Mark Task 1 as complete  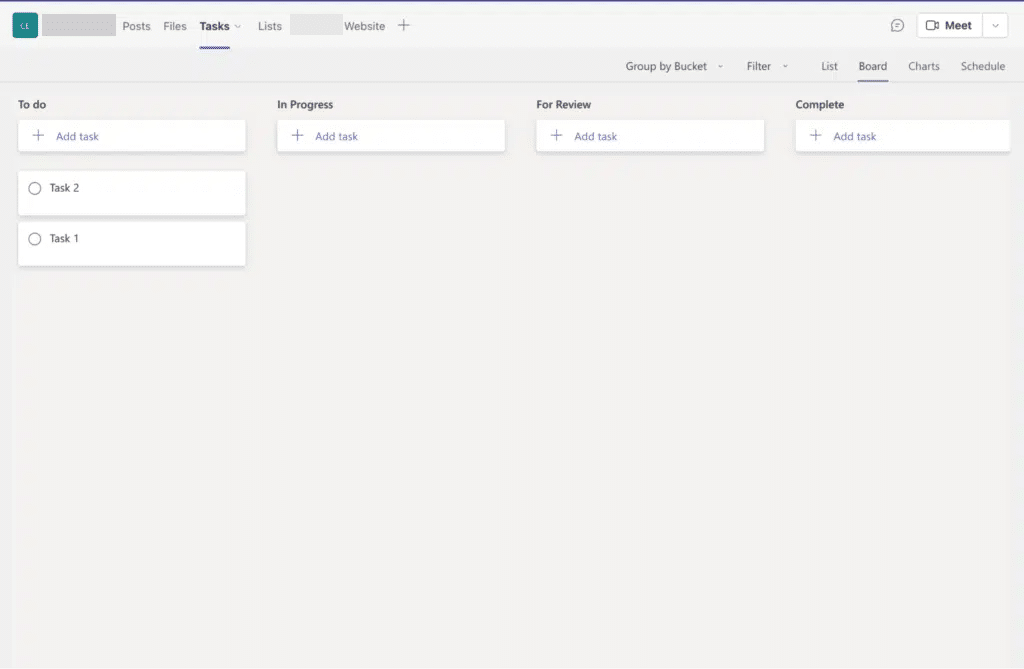34,239
